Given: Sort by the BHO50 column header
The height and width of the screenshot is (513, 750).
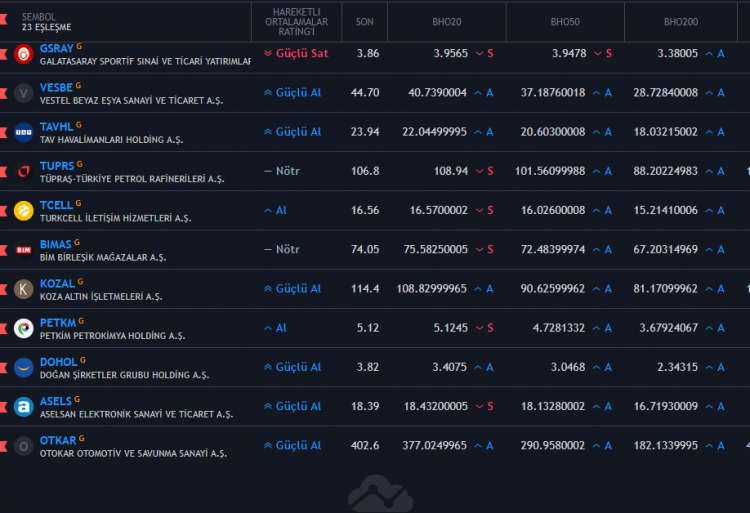Looking at the screenshot, I should tap(565, 22).
